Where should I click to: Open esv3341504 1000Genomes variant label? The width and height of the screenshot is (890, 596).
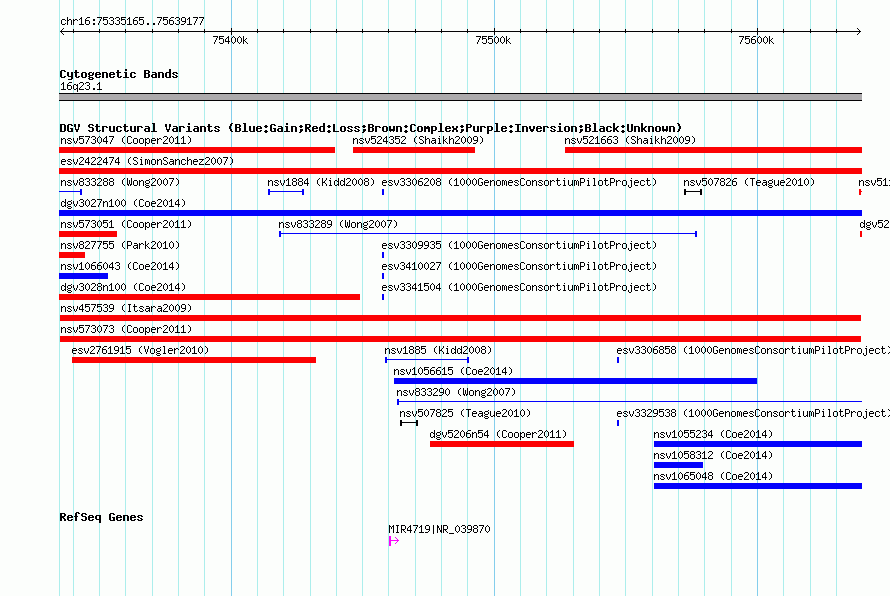pyautogui.click(x=519, y=287)
